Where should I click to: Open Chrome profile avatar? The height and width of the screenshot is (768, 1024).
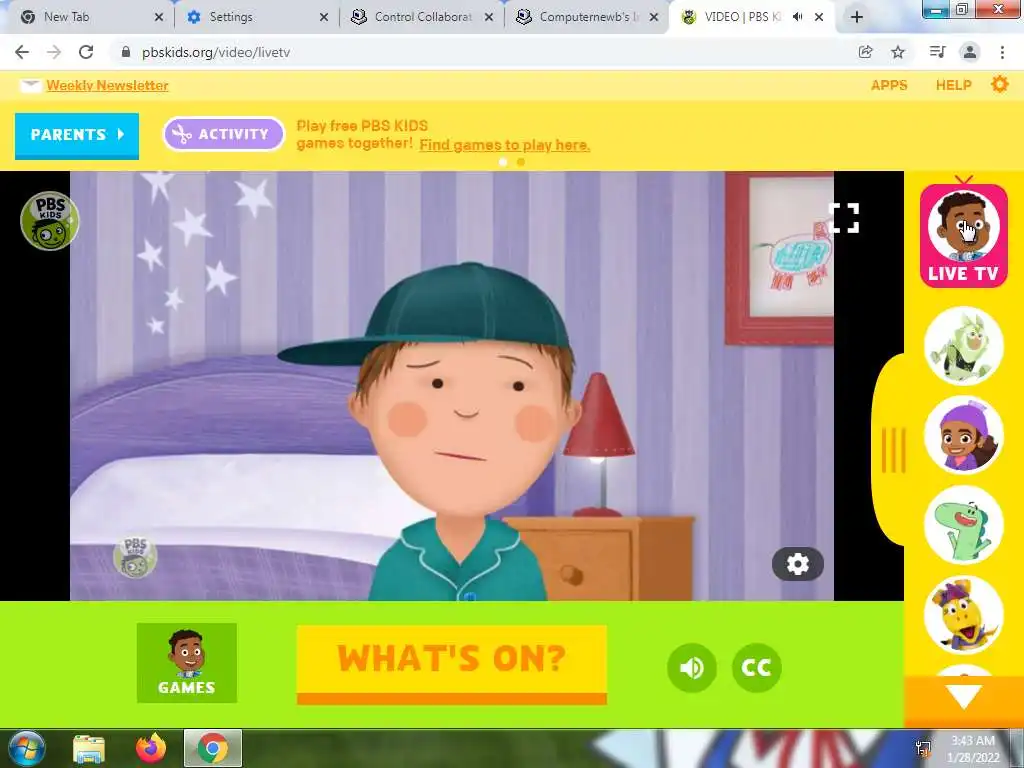[x=970, y=52]
